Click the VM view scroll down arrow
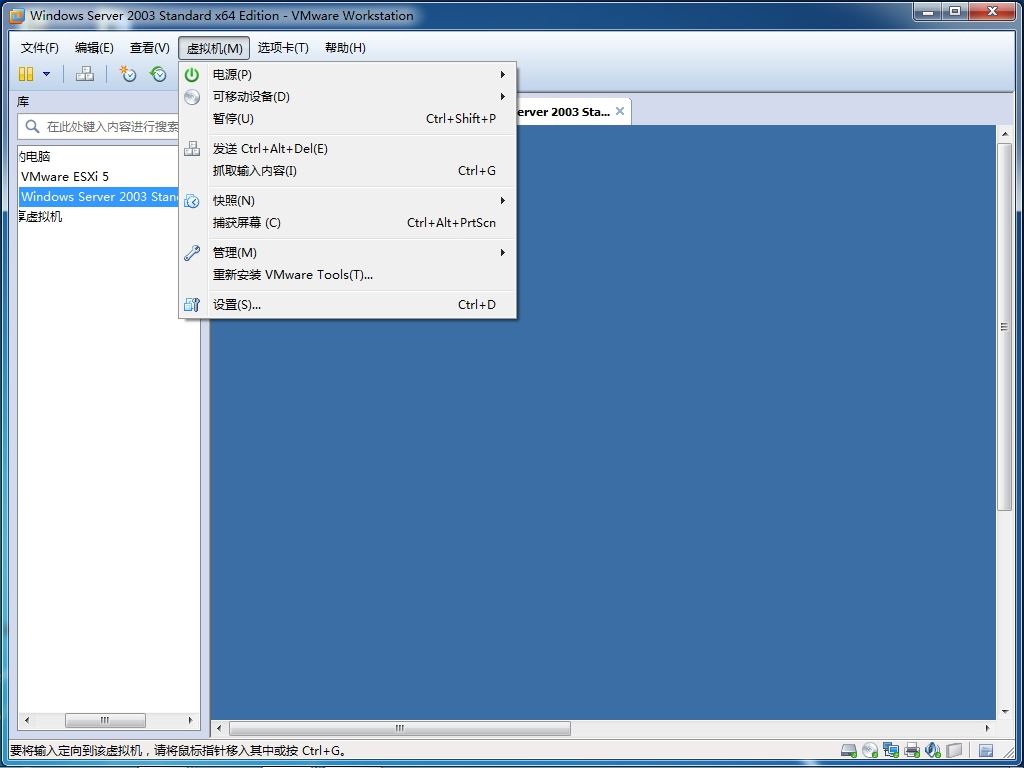The image size is (1024, 768). (1004, 712)
